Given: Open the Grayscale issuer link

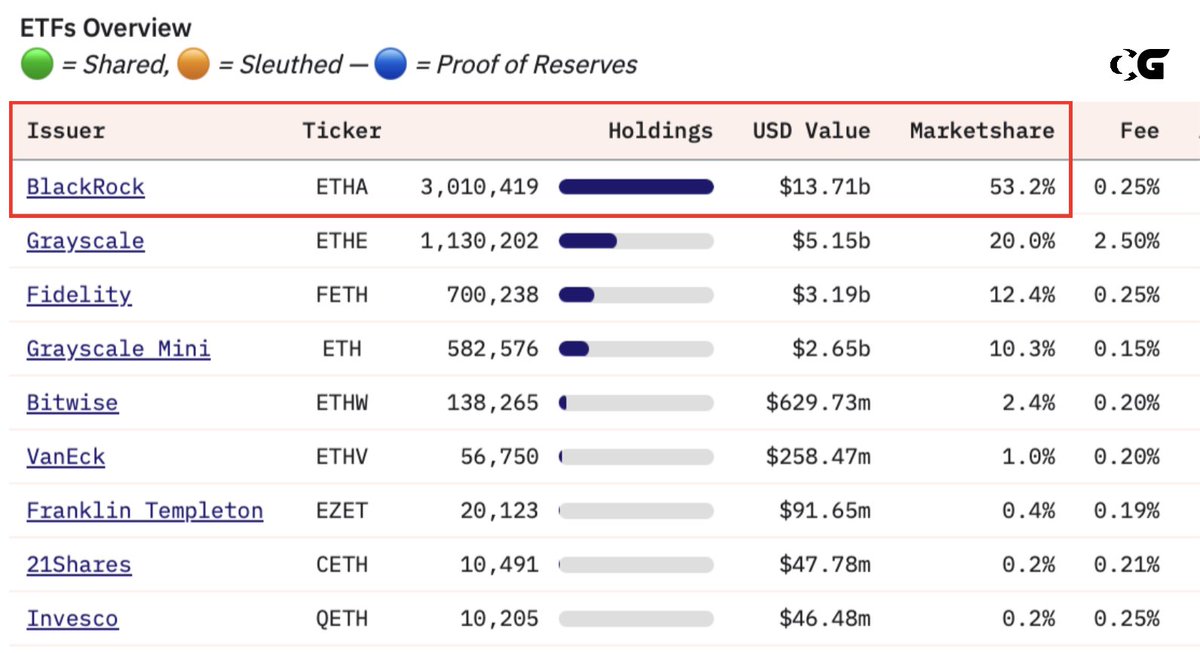Looking at the screenshot, I should 86,241.
